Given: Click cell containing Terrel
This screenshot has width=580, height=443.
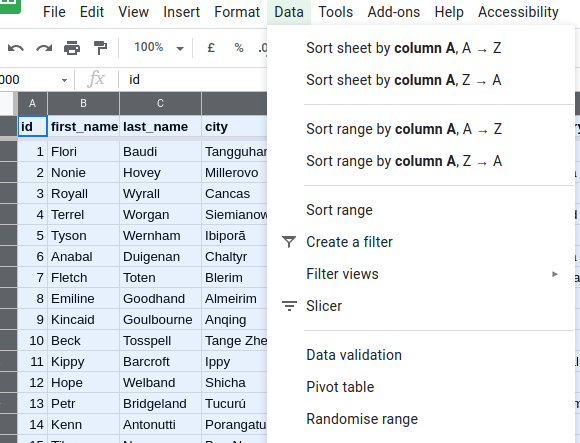Looking at the screenshot, I should (x=84, y=215).
